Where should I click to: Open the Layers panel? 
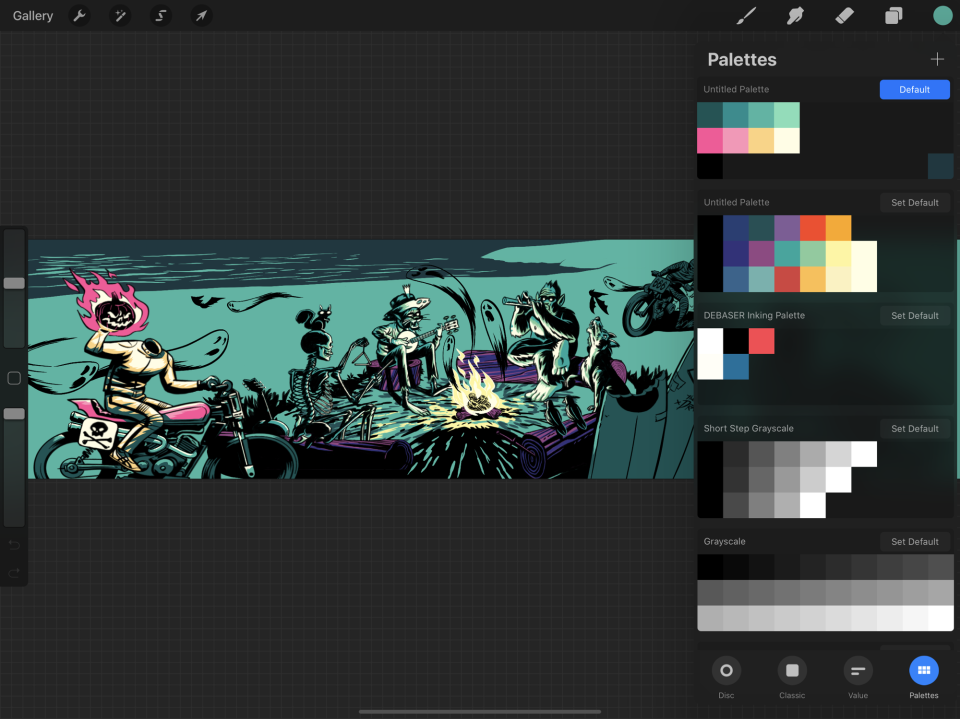[x=893, y=16]
